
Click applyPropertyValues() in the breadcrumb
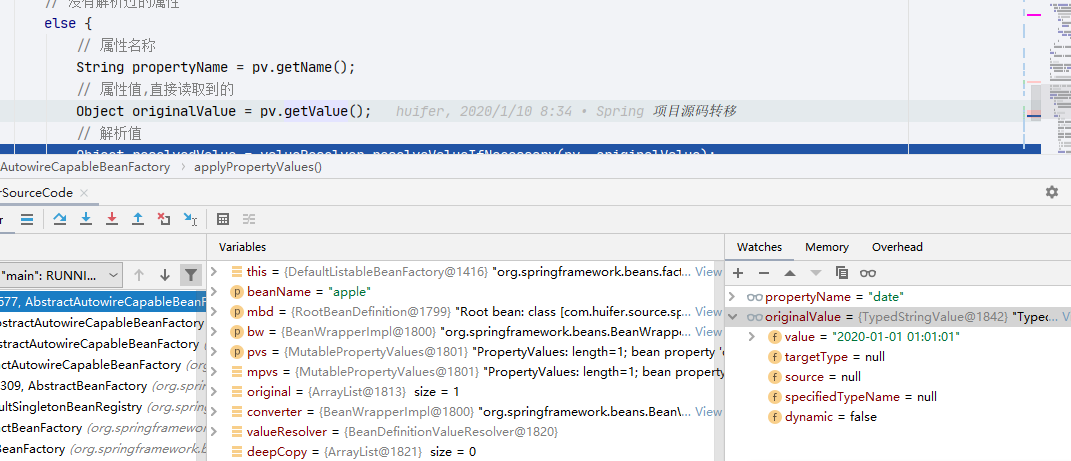click(x=258, y=167)
